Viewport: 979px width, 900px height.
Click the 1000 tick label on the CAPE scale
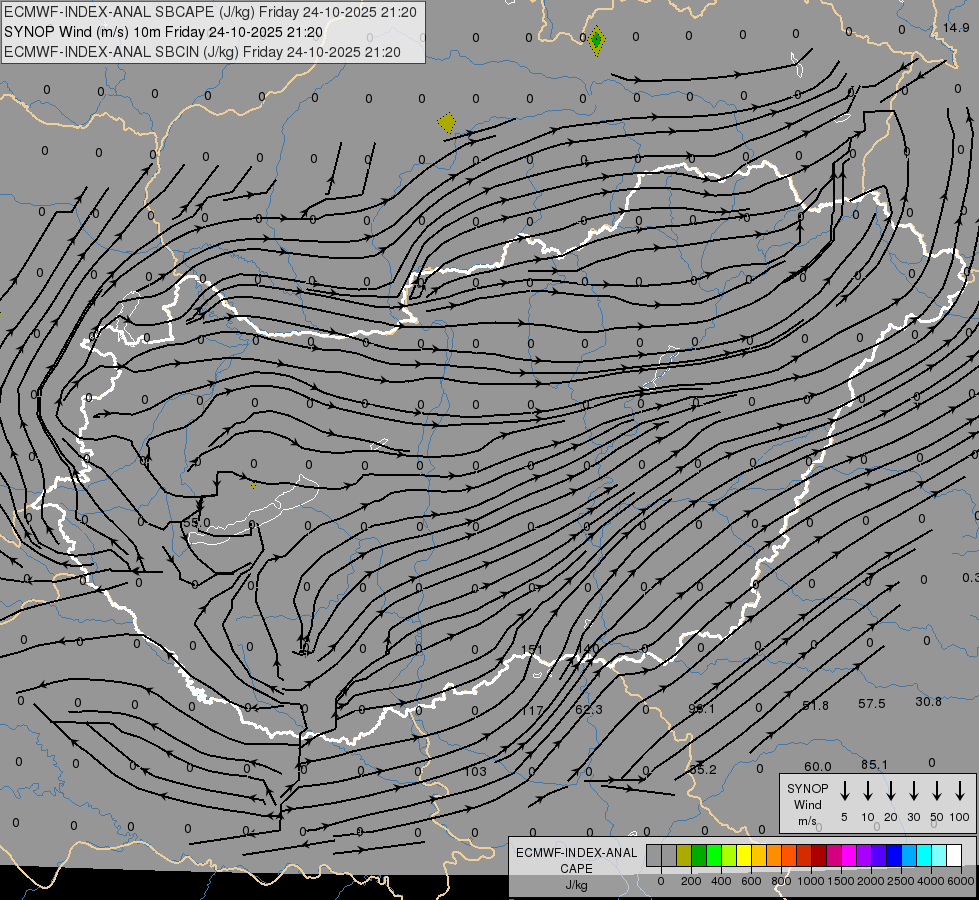click(811, 881)
